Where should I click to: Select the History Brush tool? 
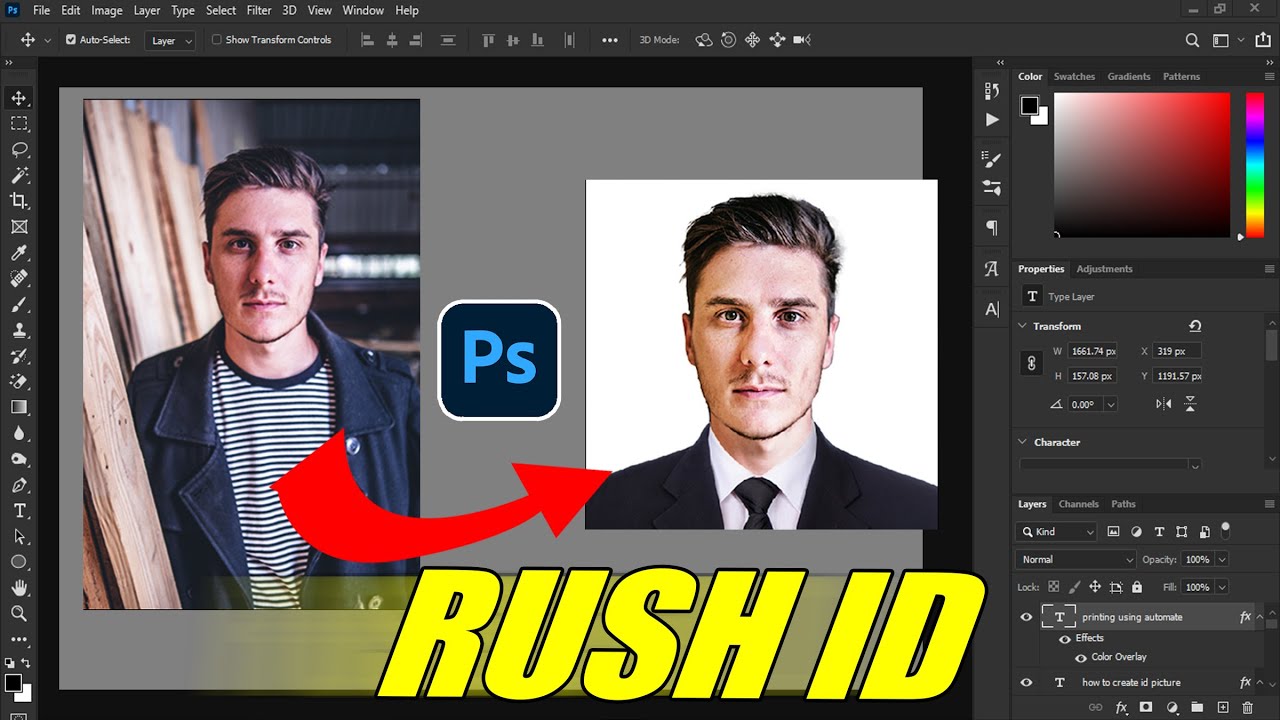click(x=19, y=356)
